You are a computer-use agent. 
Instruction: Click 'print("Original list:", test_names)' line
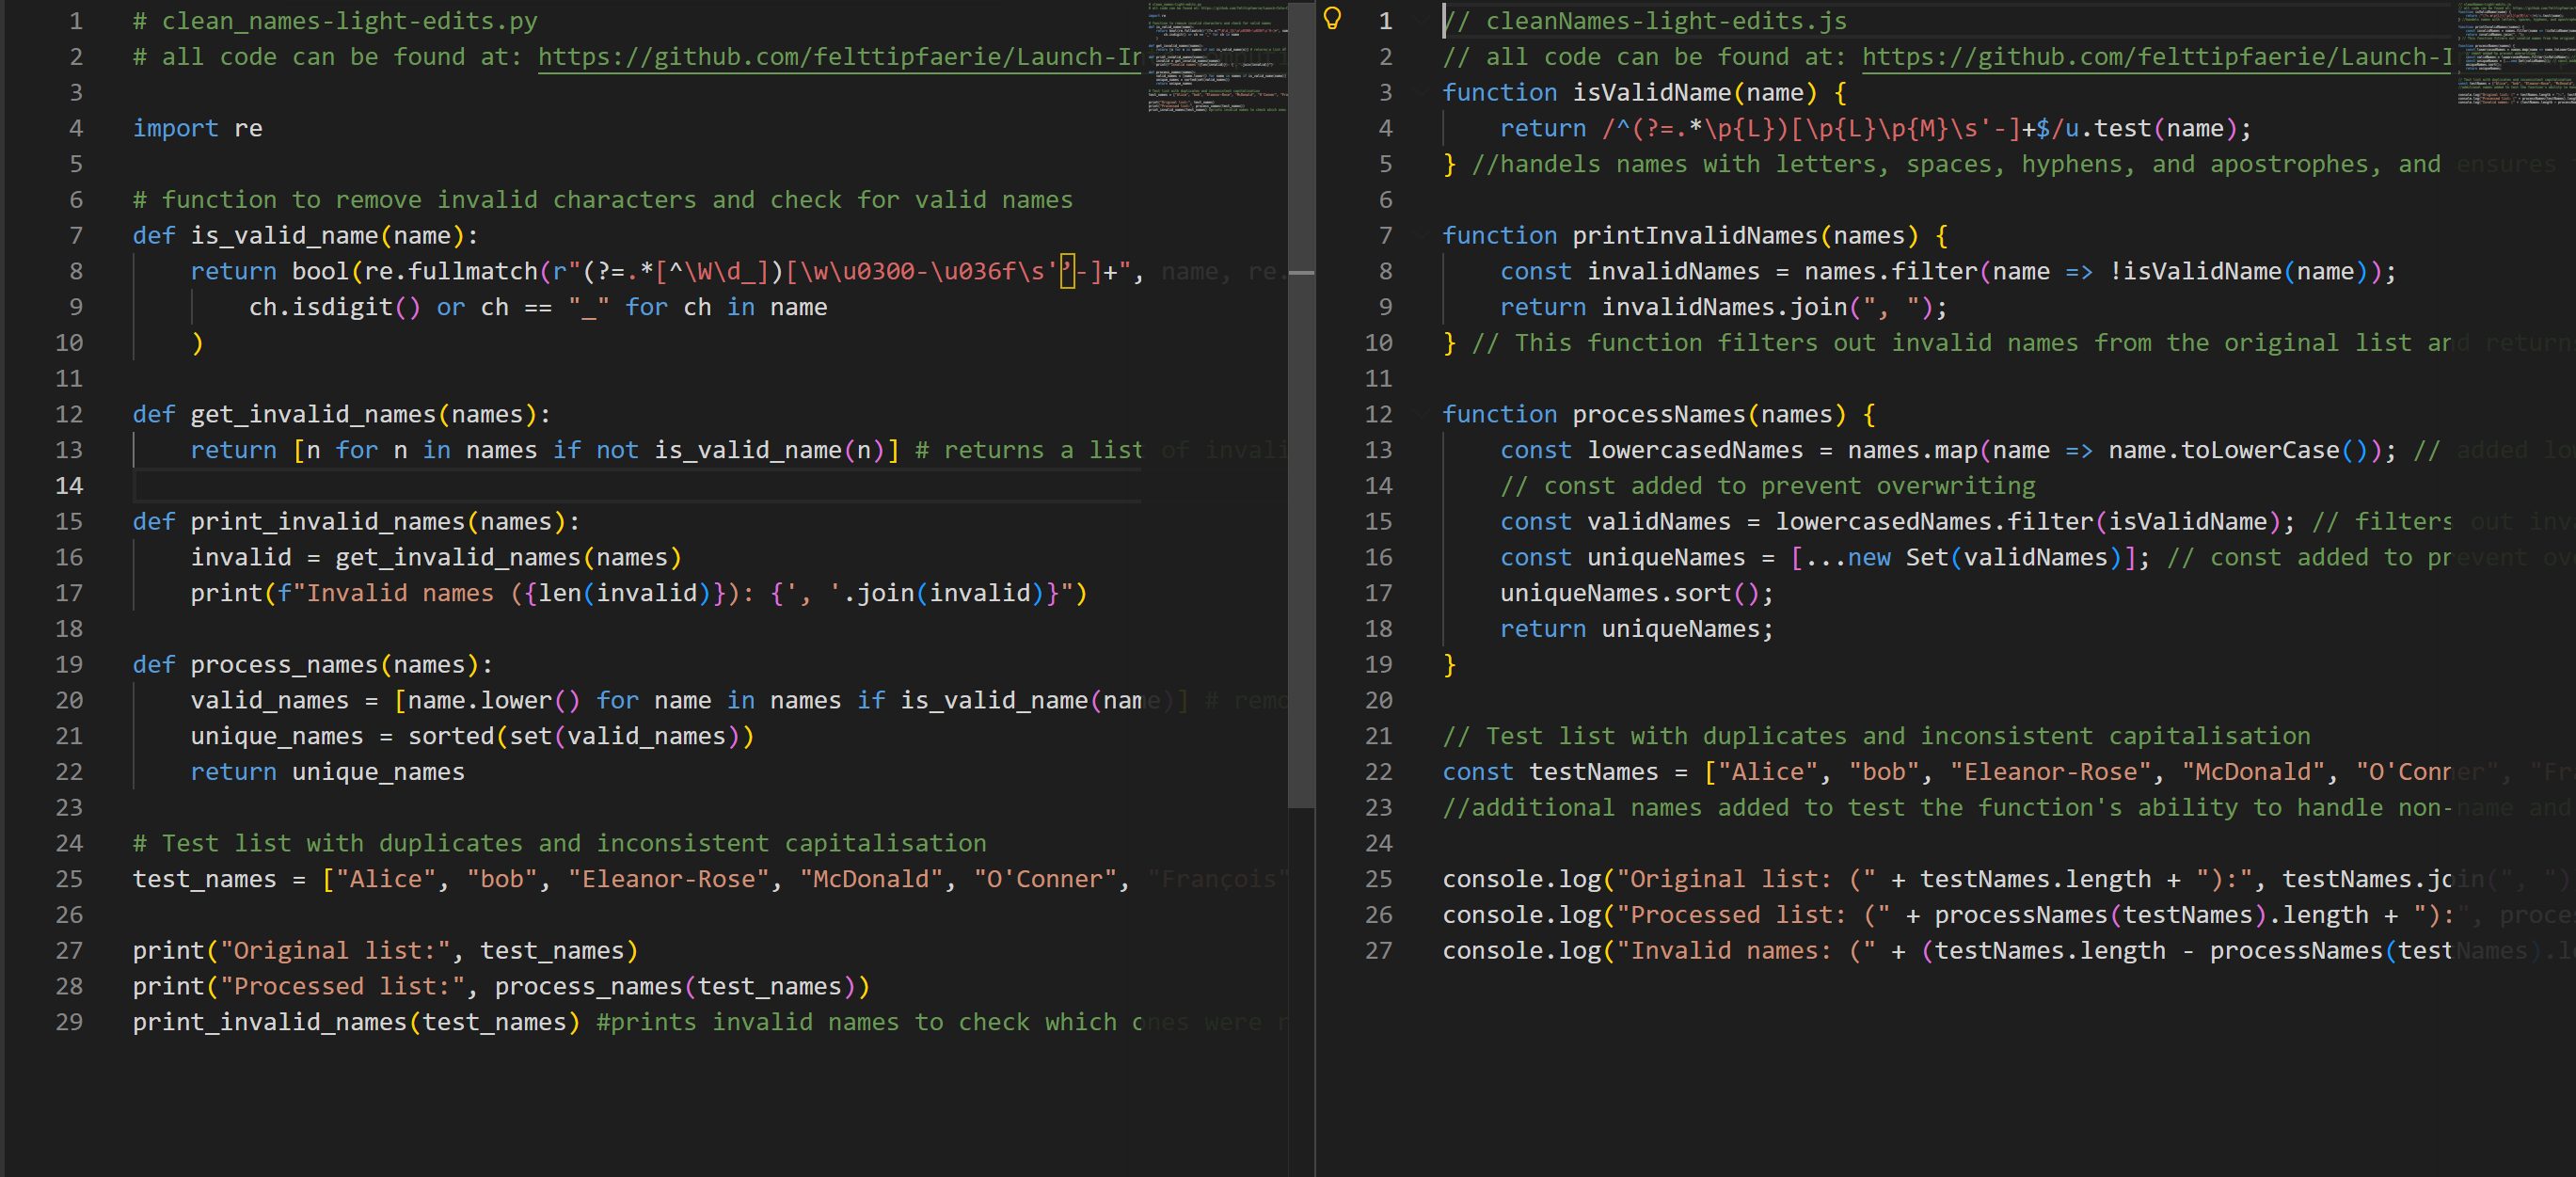(385, 951)
